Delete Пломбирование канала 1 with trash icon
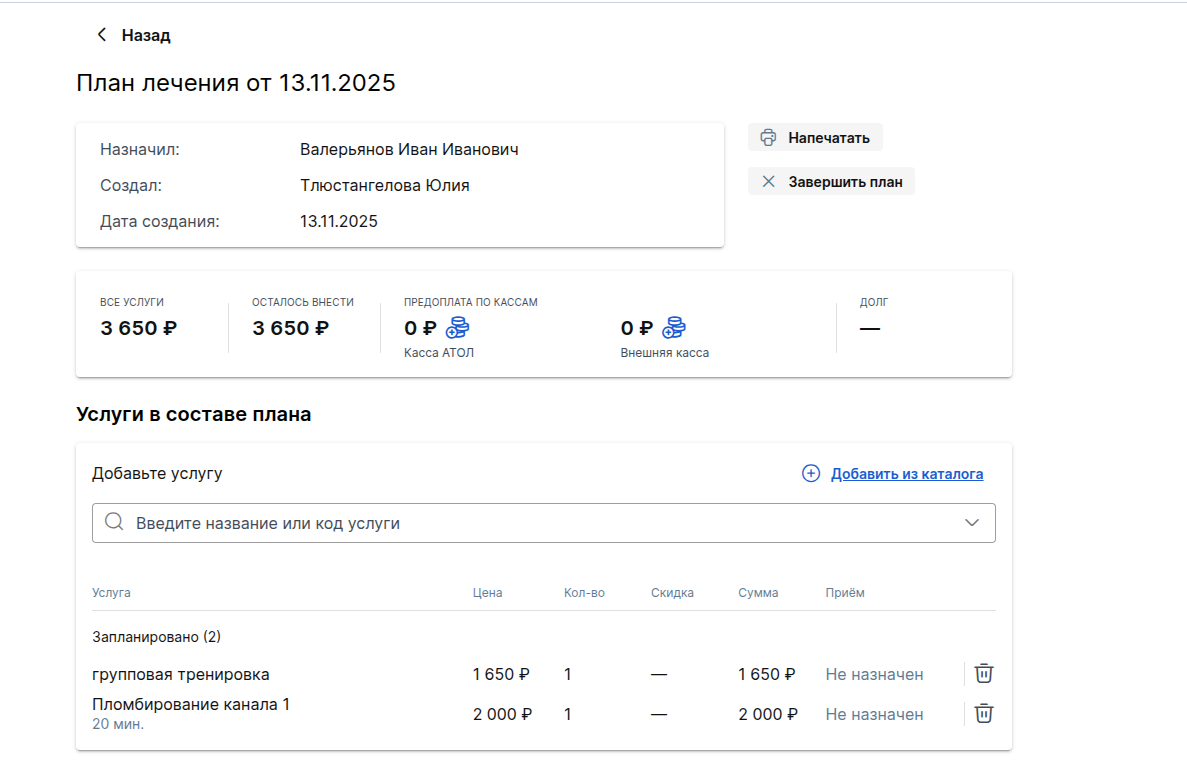Viewport: 1187px width, 778px height. 984,713
